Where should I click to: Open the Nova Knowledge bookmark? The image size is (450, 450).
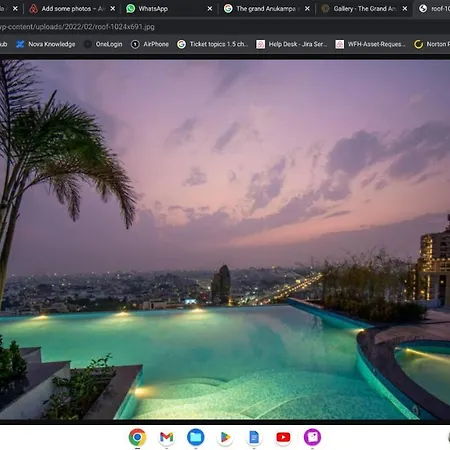(46, 44)
